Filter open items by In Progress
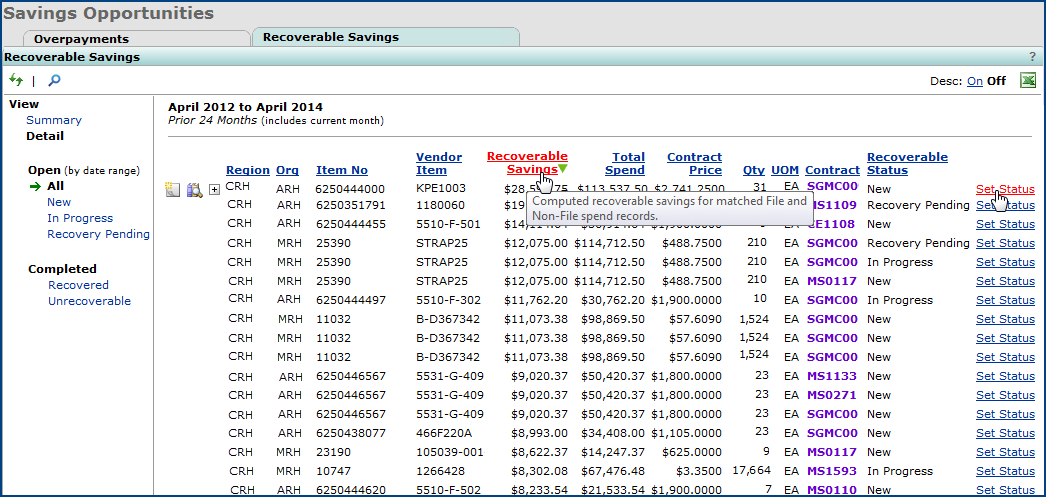 point(80,218)
